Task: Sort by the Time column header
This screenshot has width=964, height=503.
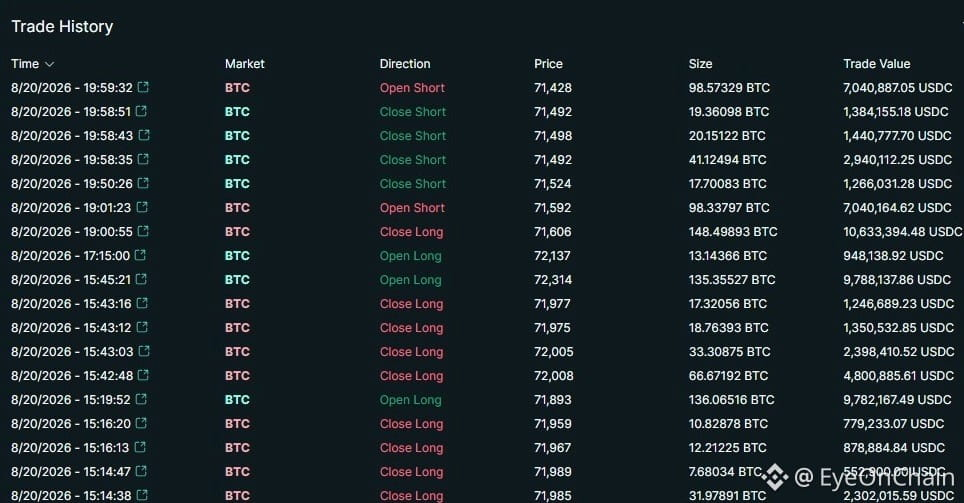Action: pyautogui.click(x=25, y=64)
